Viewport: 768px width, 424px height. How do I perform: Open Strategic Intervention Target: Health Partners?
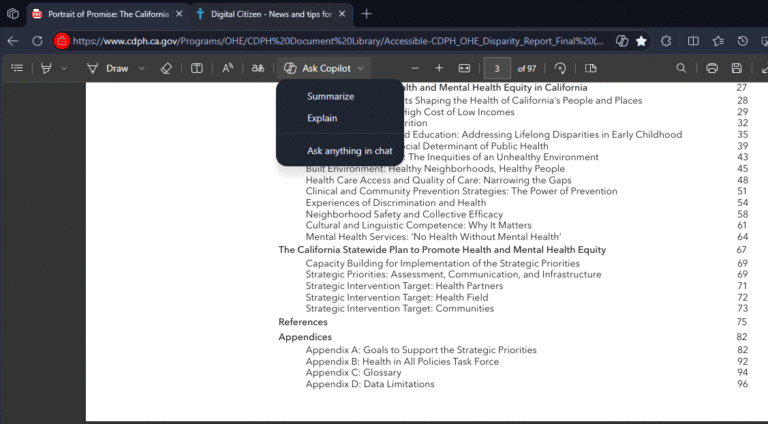404,286
